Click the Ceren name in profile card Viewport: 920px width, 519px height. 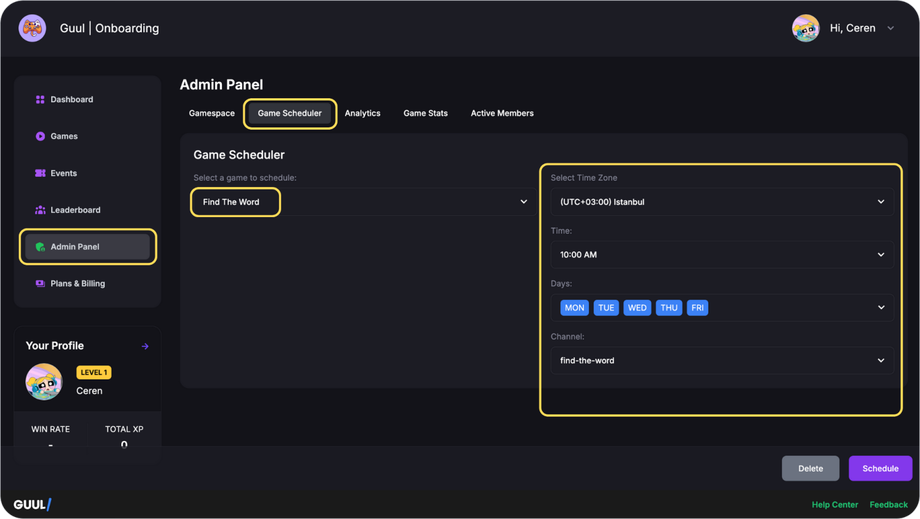(89, 391)
